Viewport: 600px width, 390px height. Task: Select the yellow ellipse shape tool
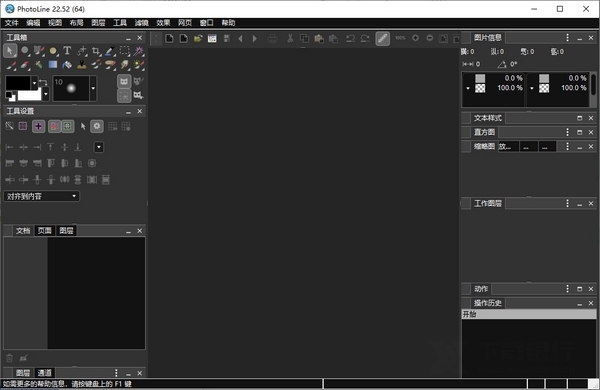pos(53,51)
